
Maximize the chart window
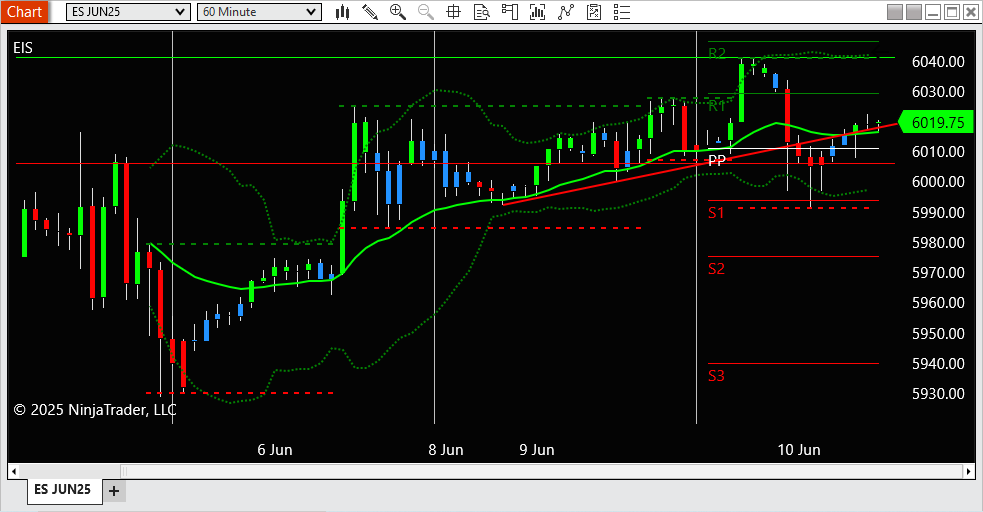[x=952, y=12]
